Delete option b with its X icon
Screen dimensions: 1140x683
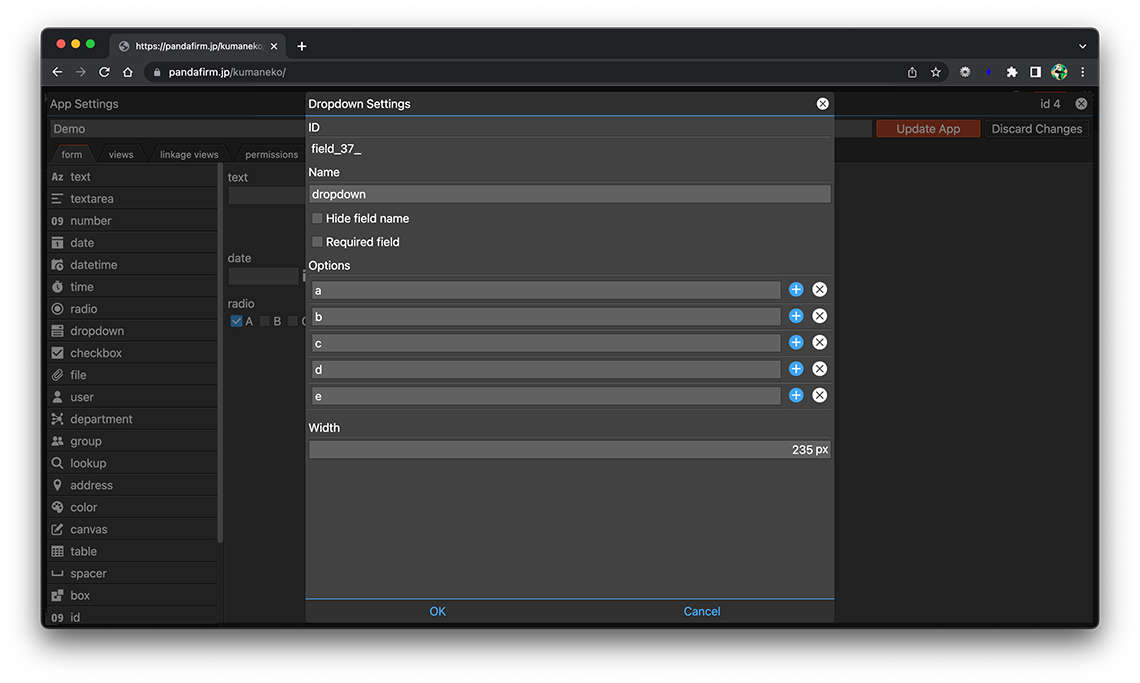819,316
